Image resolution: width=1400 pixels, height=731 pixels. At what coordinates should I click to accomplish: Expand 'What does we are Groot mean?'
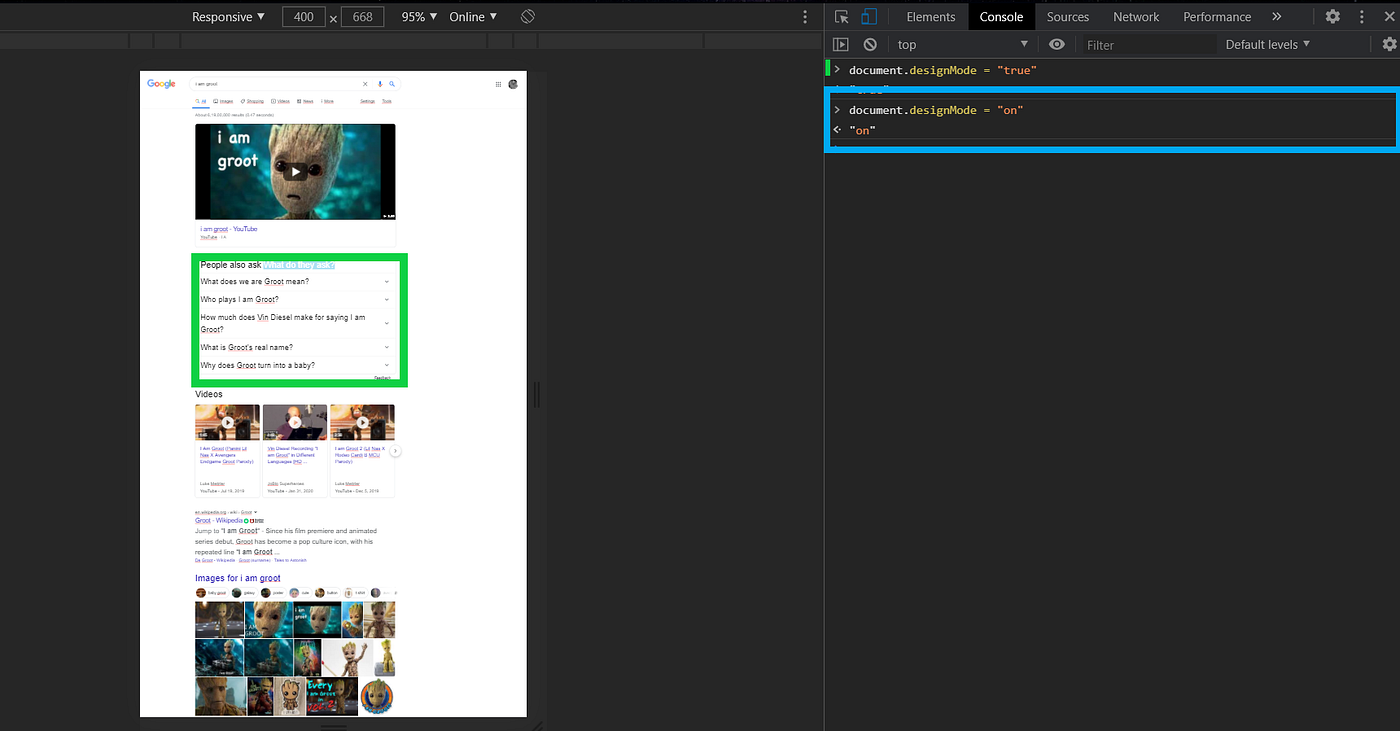point(295,281)
